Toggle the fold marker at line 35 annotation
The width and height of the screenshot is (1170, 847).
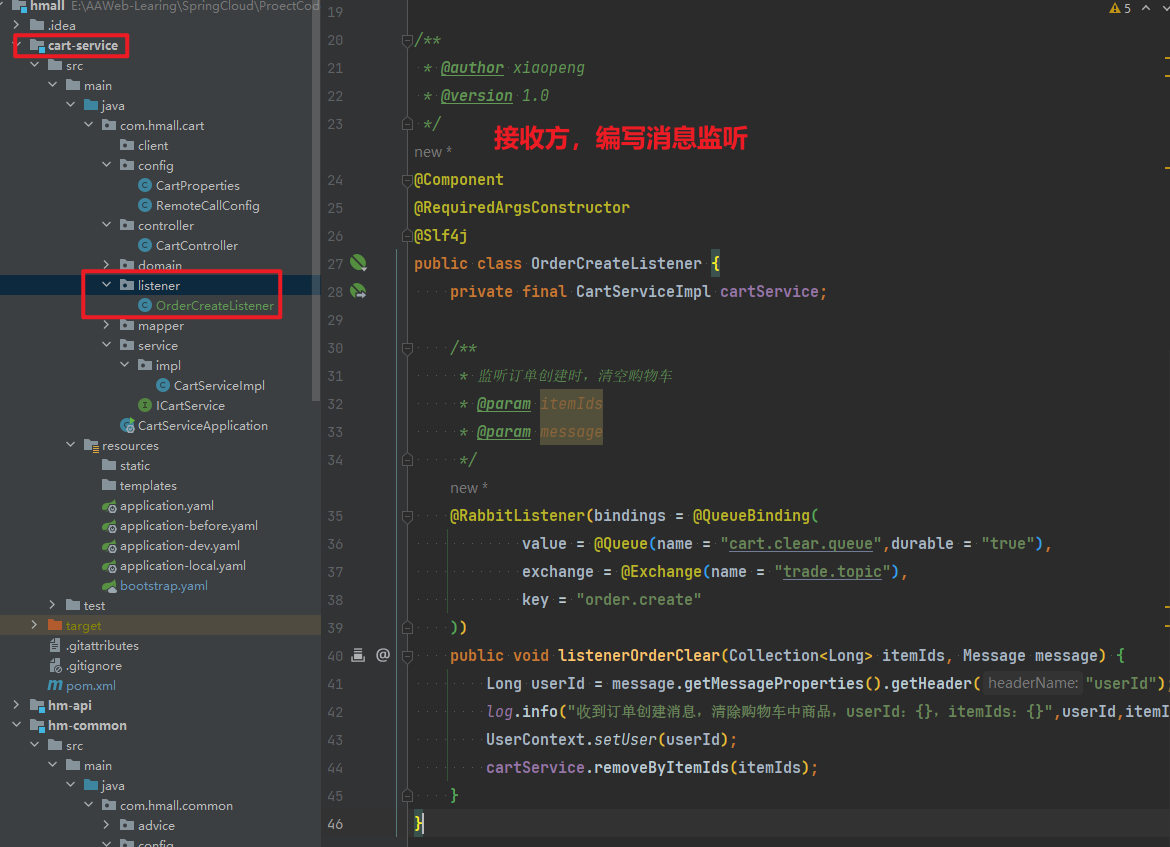[x=407, y=516]
